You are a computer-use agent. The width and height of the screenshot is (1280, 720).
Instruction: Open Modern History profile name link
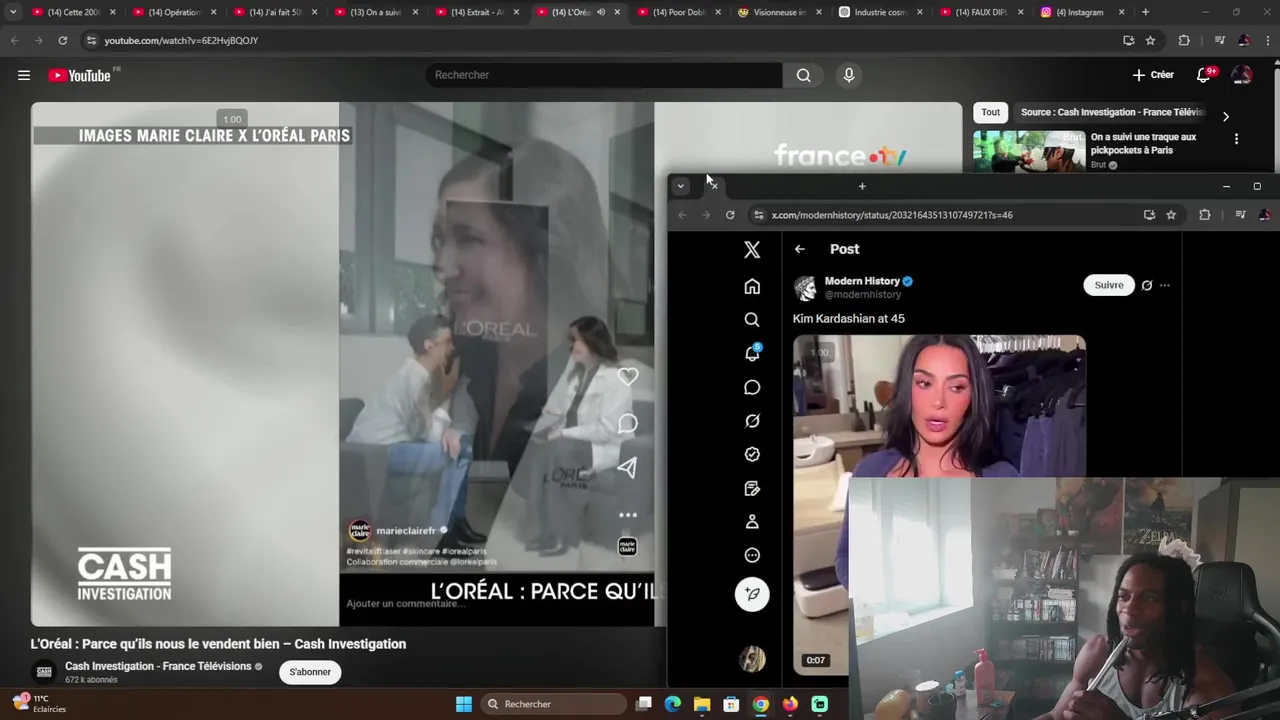pyautogui.click(x=862, y=281)
